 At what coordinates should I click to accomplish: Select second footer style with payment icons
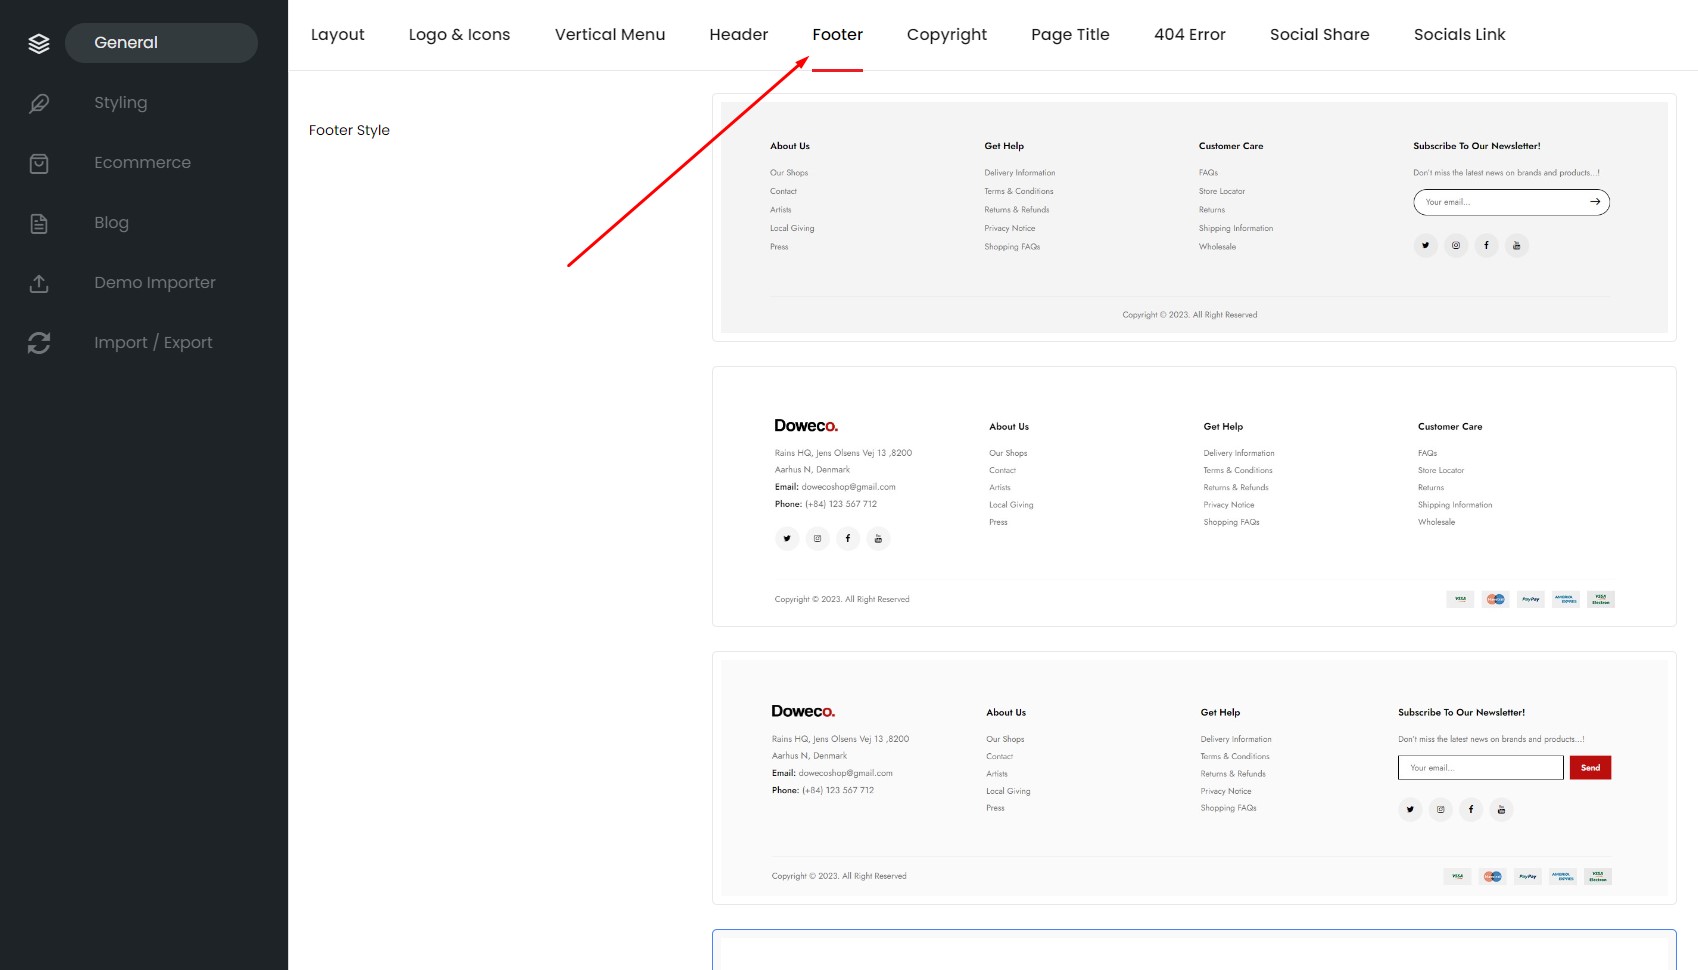tap(1194, 497)
